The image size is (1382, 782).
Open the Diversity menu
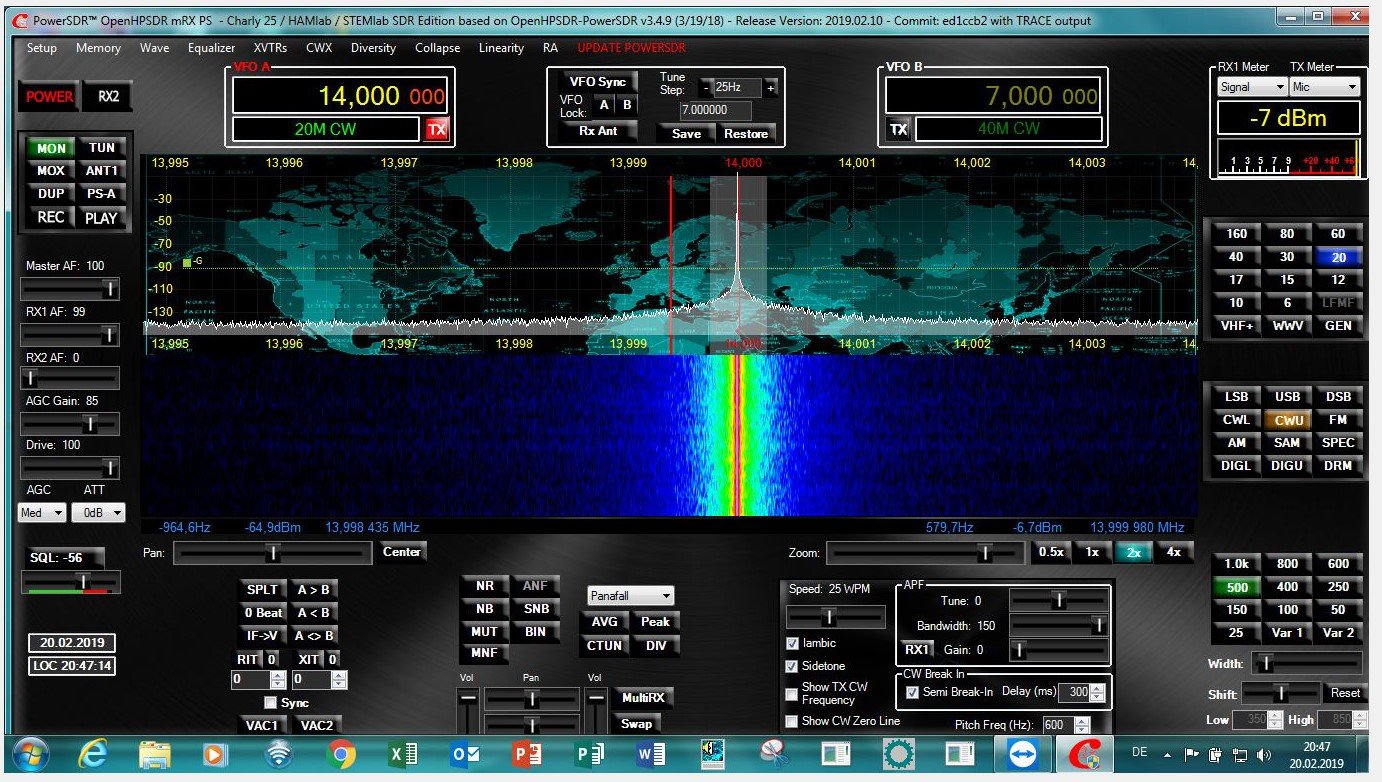click(x=373, y=48)
